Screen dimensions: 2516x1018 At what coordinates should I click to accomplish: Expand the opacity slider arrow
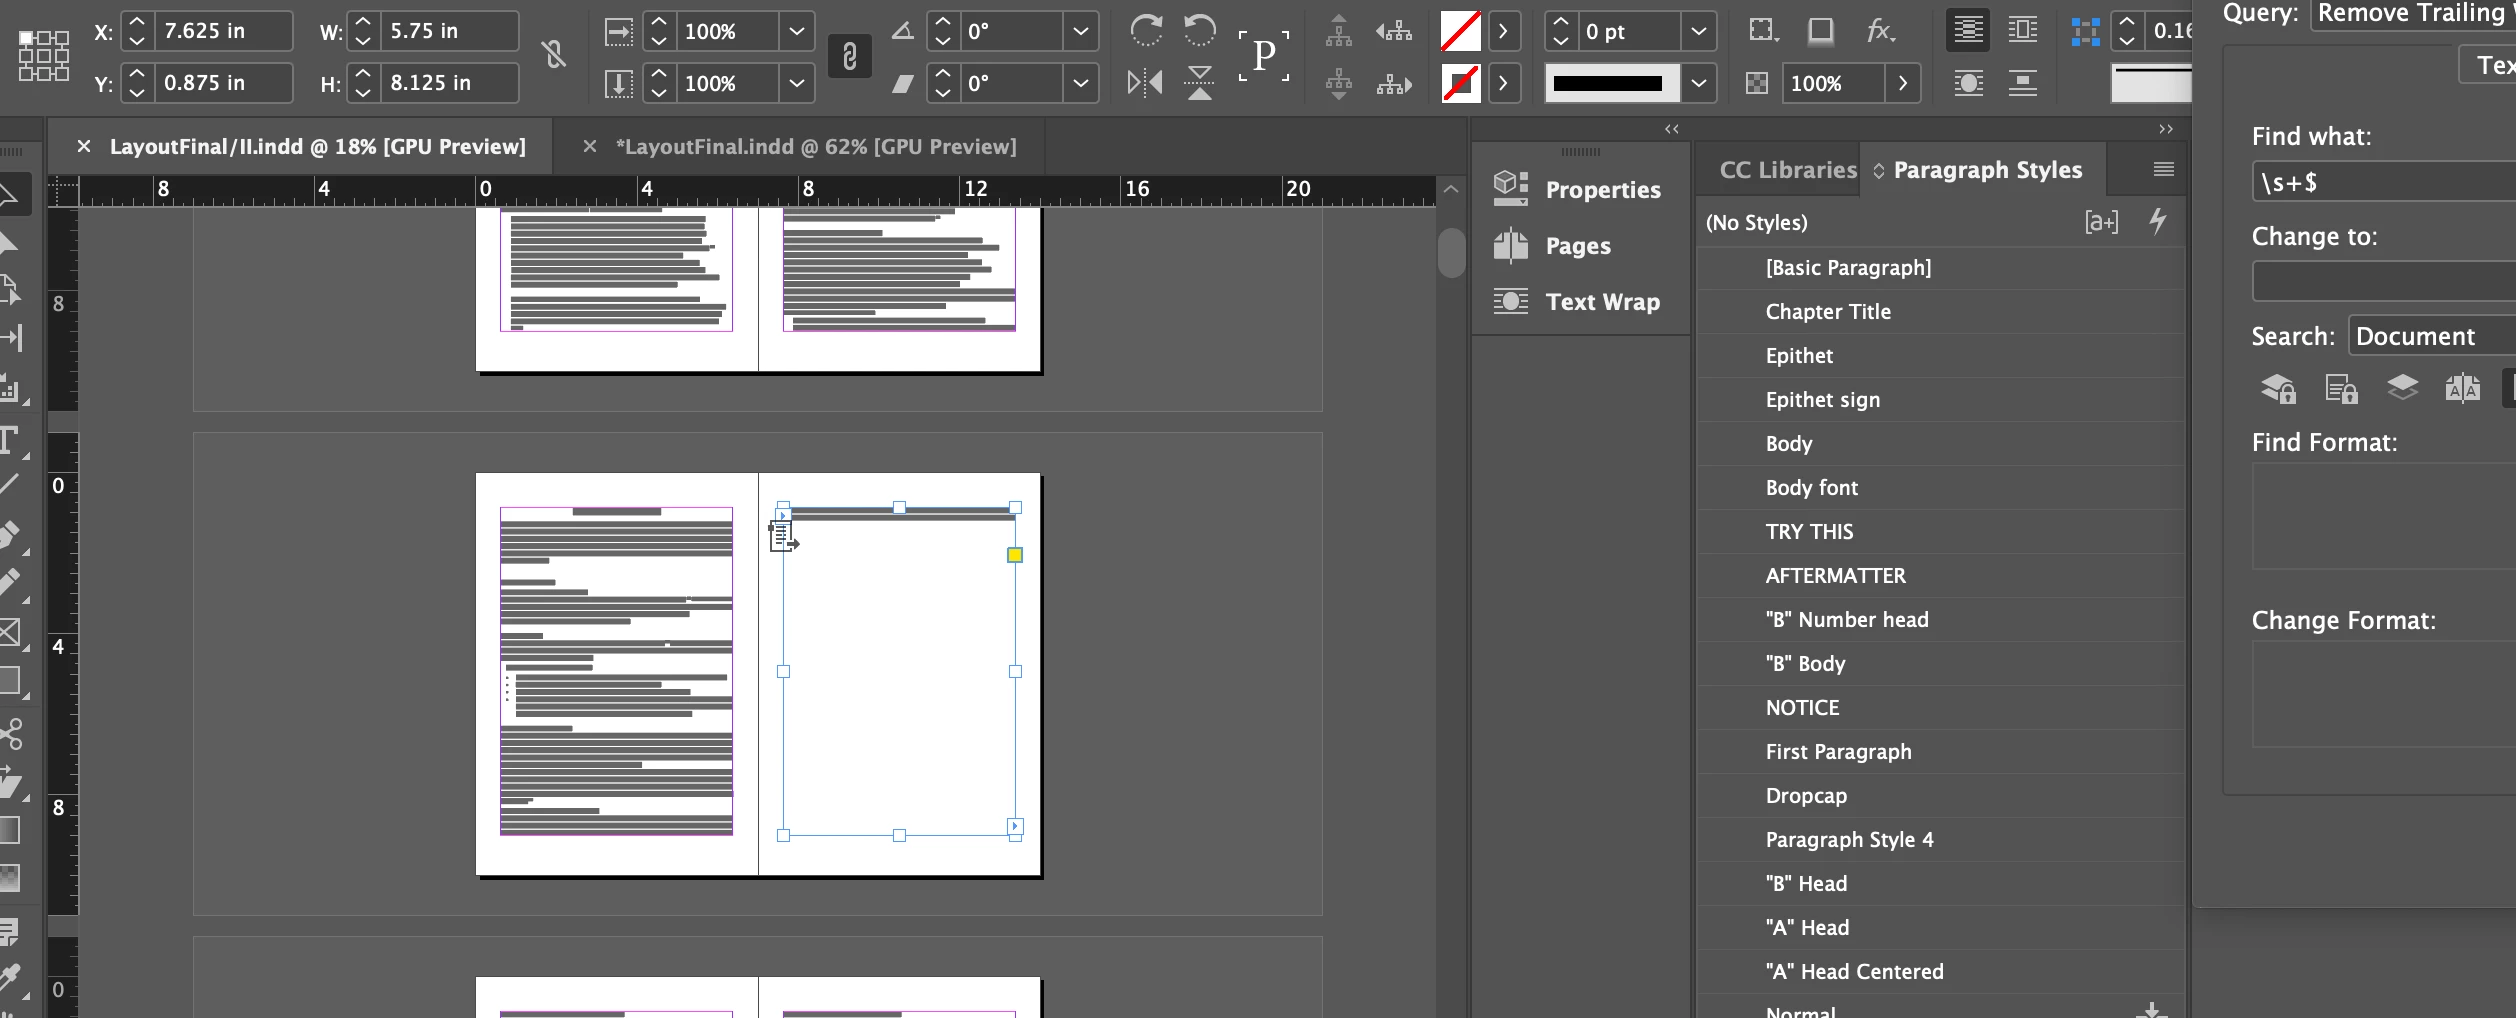(x=1903, y=83)
